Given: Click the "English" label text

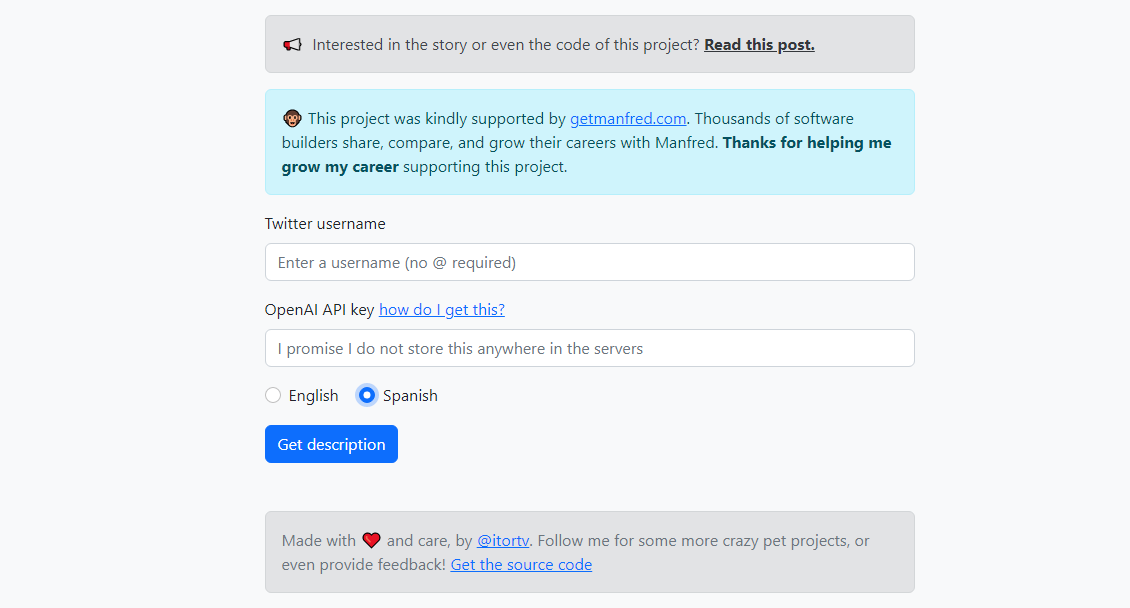Looking at the screenshot, I should pyautogui.click(x=313, y=396).
